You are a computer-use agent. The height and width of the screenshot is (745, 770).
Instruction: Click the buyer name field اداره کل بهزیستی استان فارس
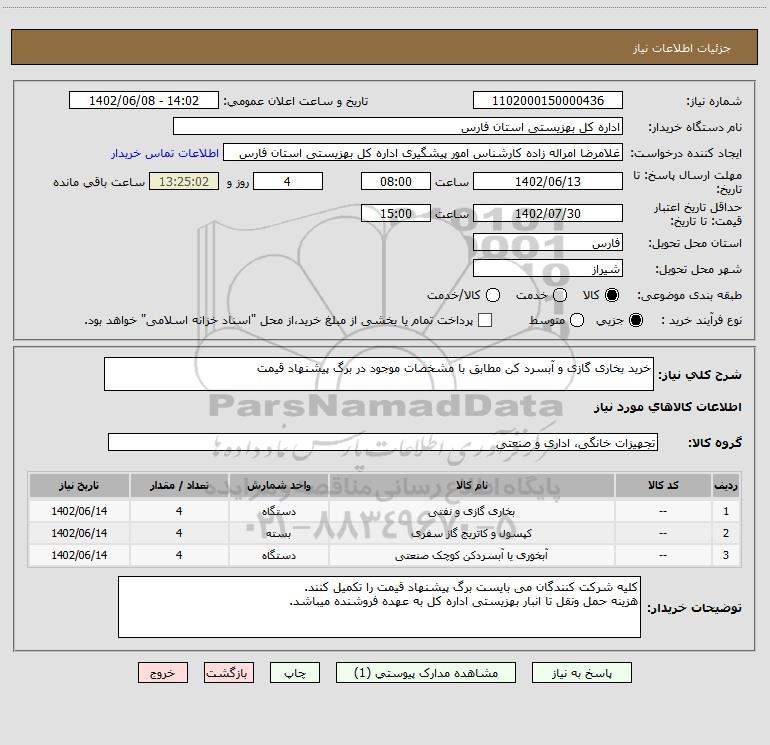[x=398, y=127]
